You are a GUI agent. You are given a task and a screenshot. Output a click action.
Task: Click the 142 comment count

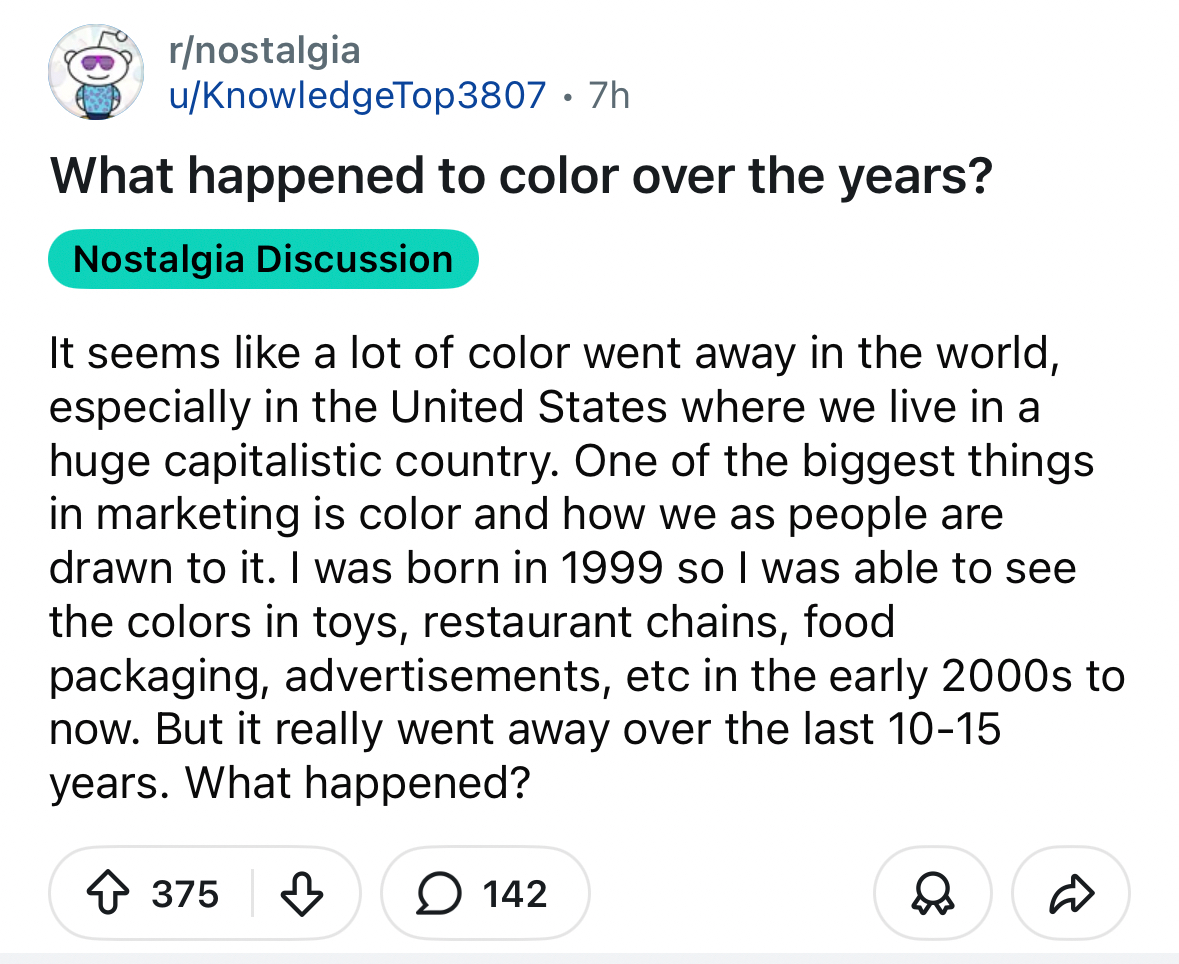[514, 893]
